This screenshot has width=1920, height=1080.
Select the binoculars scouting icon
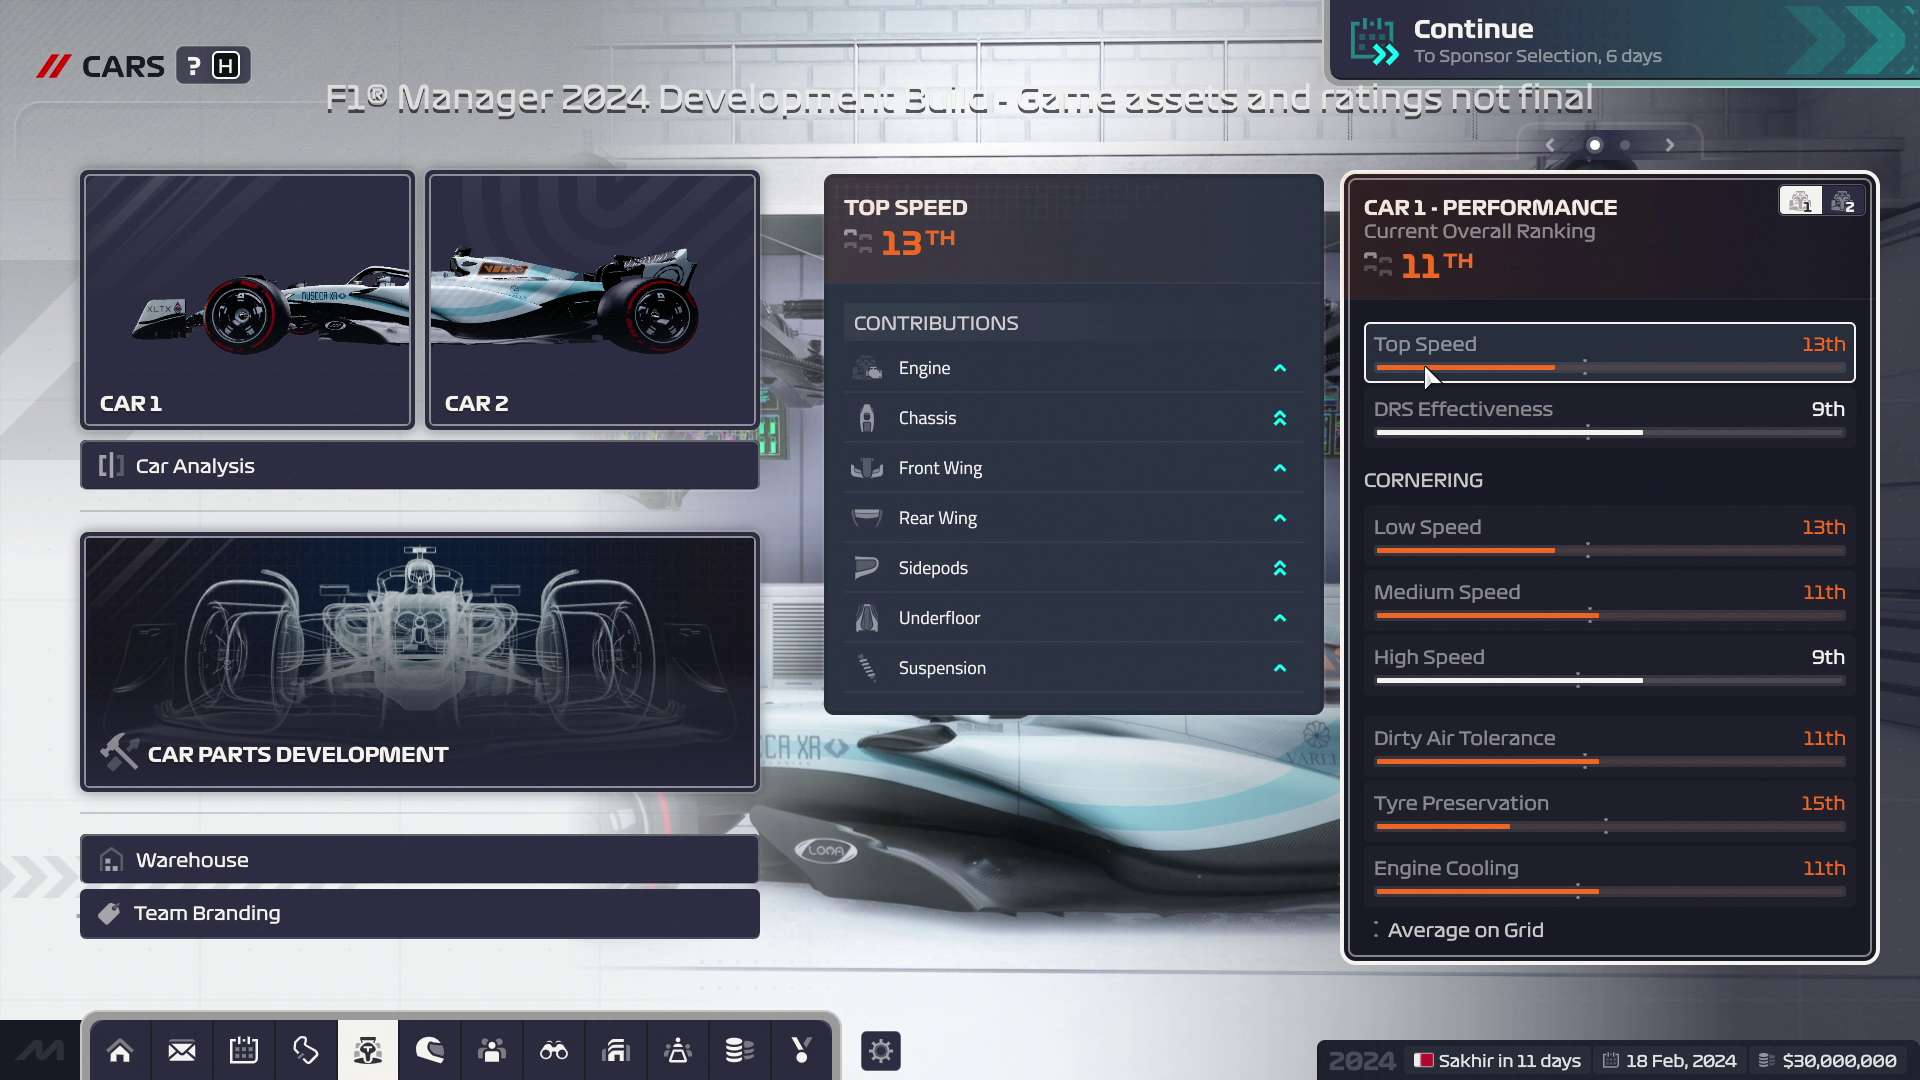point(553,1051)
